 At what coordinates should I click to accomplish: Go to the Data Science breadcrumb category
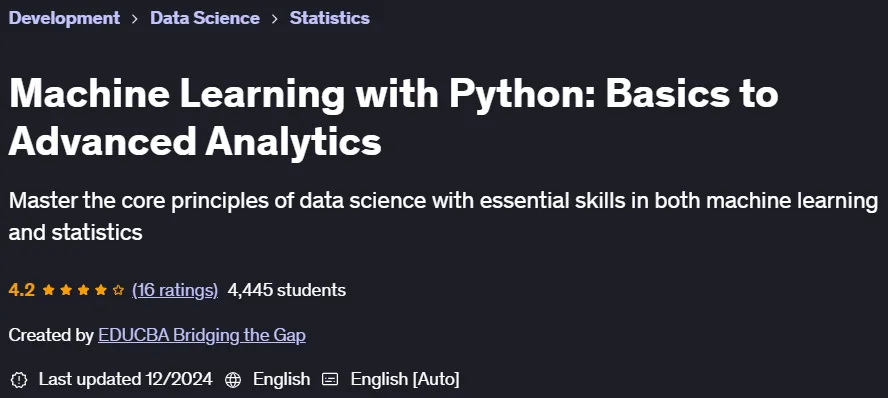(205, 18)
